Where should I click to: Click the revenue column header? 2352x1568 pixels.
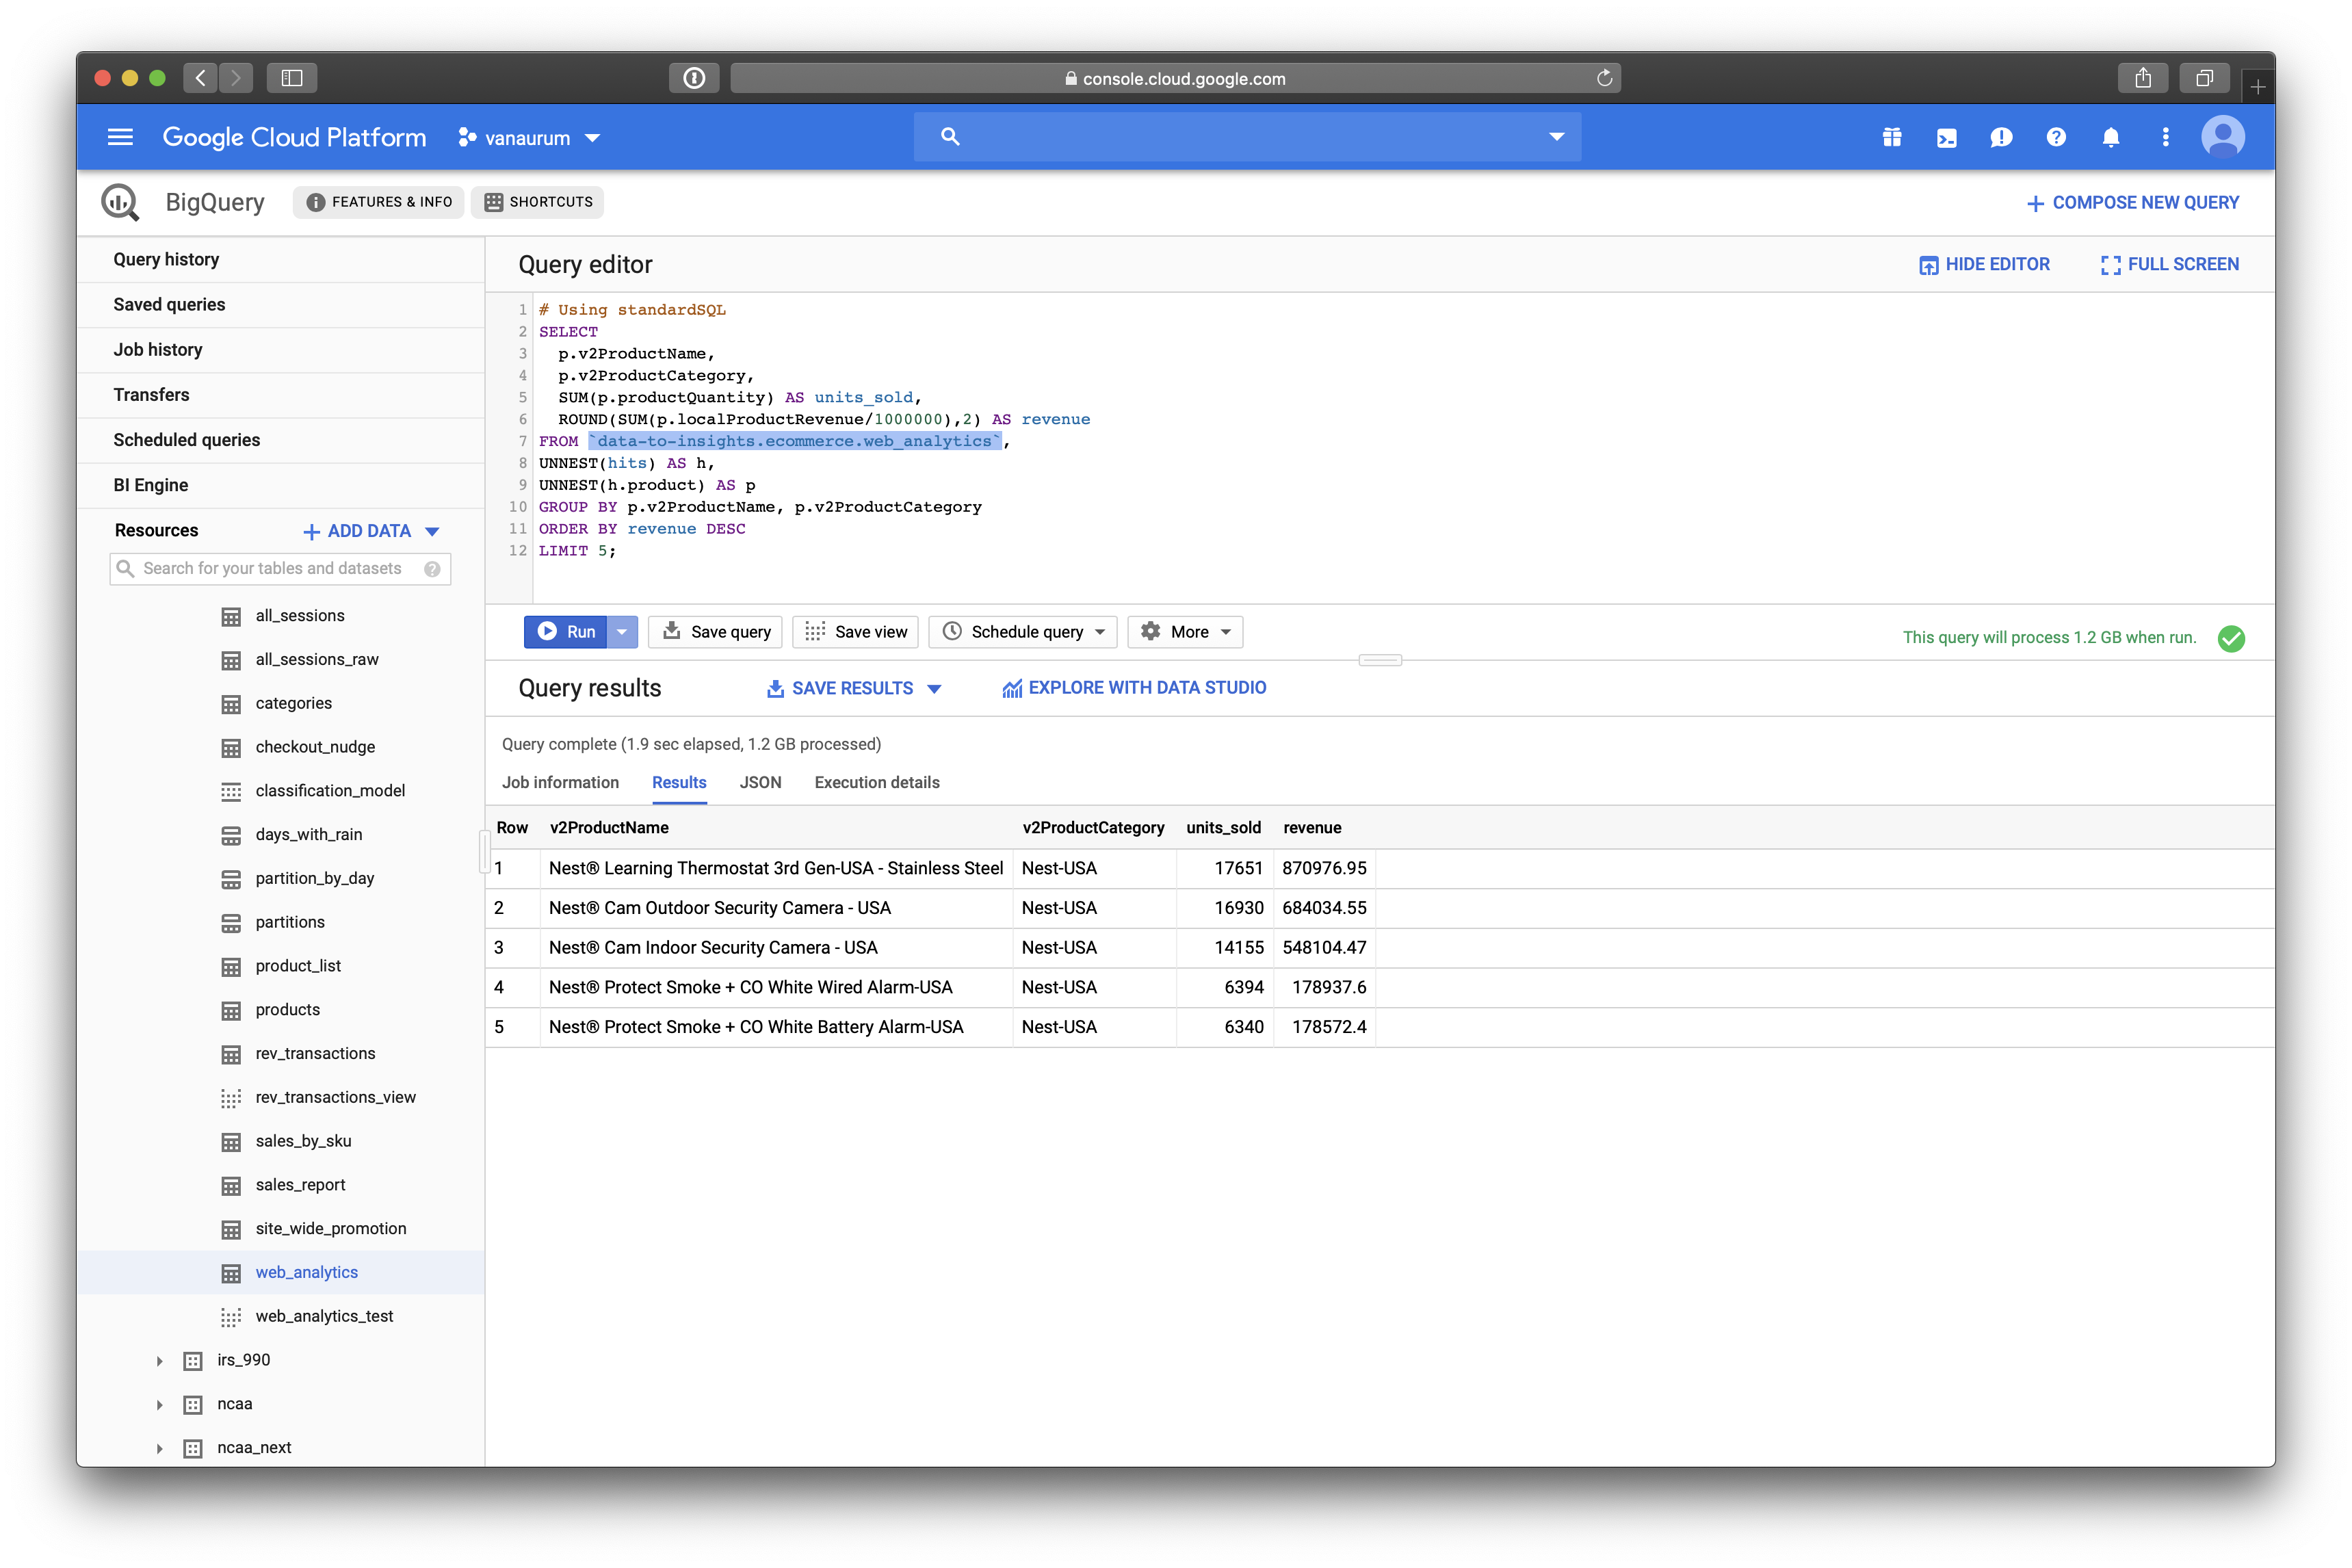(1312, 828)
